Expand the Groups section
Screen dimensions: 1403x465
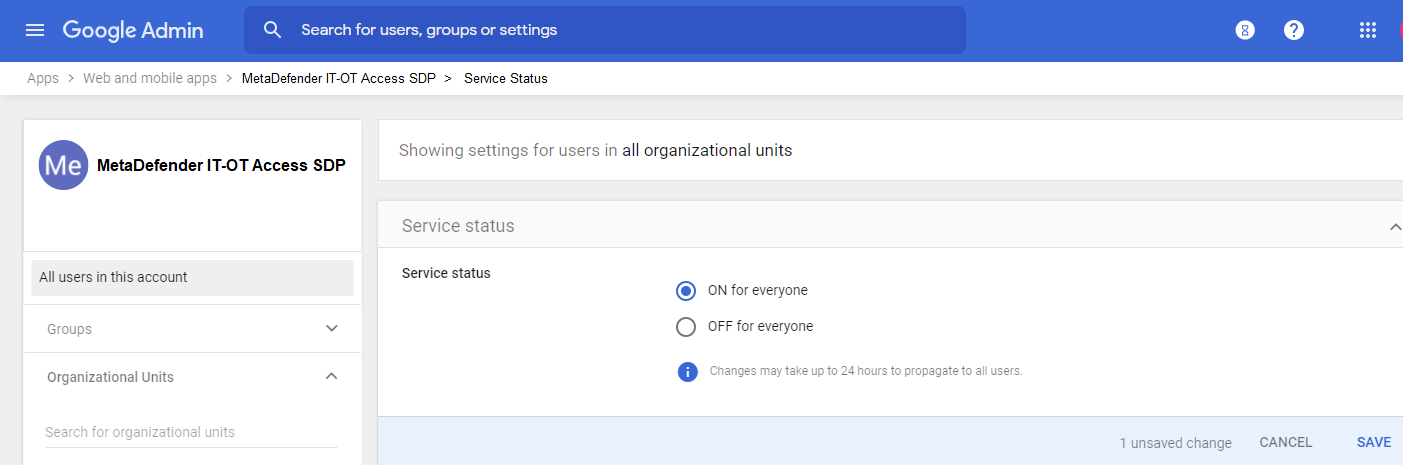(x=332, y=329)
